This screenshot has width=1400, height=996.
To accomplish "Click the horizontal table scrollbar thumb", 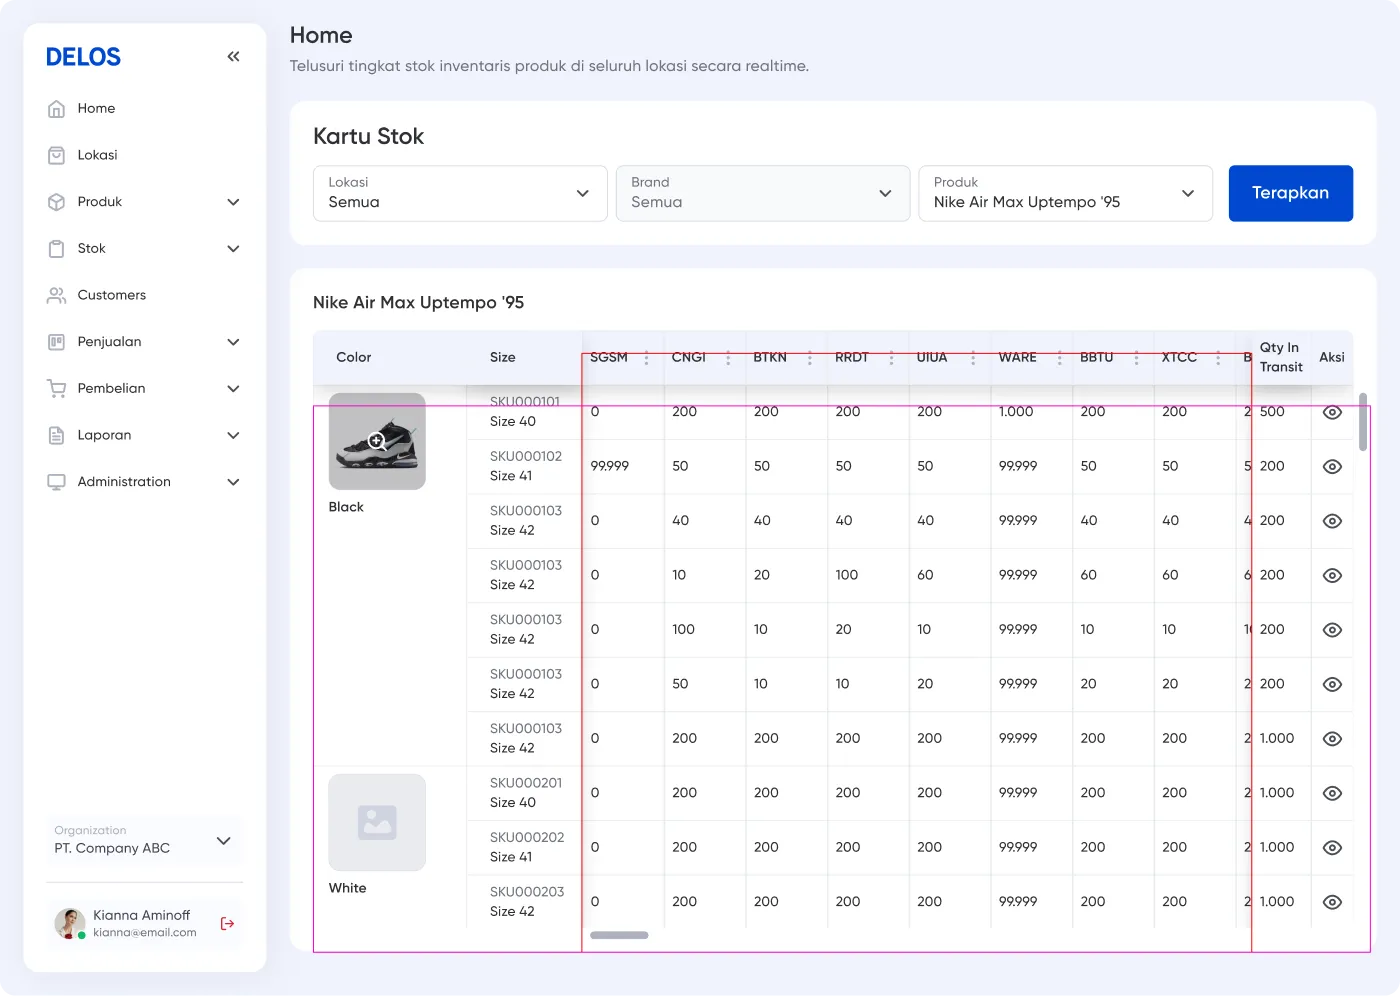I will pos(619,935).
